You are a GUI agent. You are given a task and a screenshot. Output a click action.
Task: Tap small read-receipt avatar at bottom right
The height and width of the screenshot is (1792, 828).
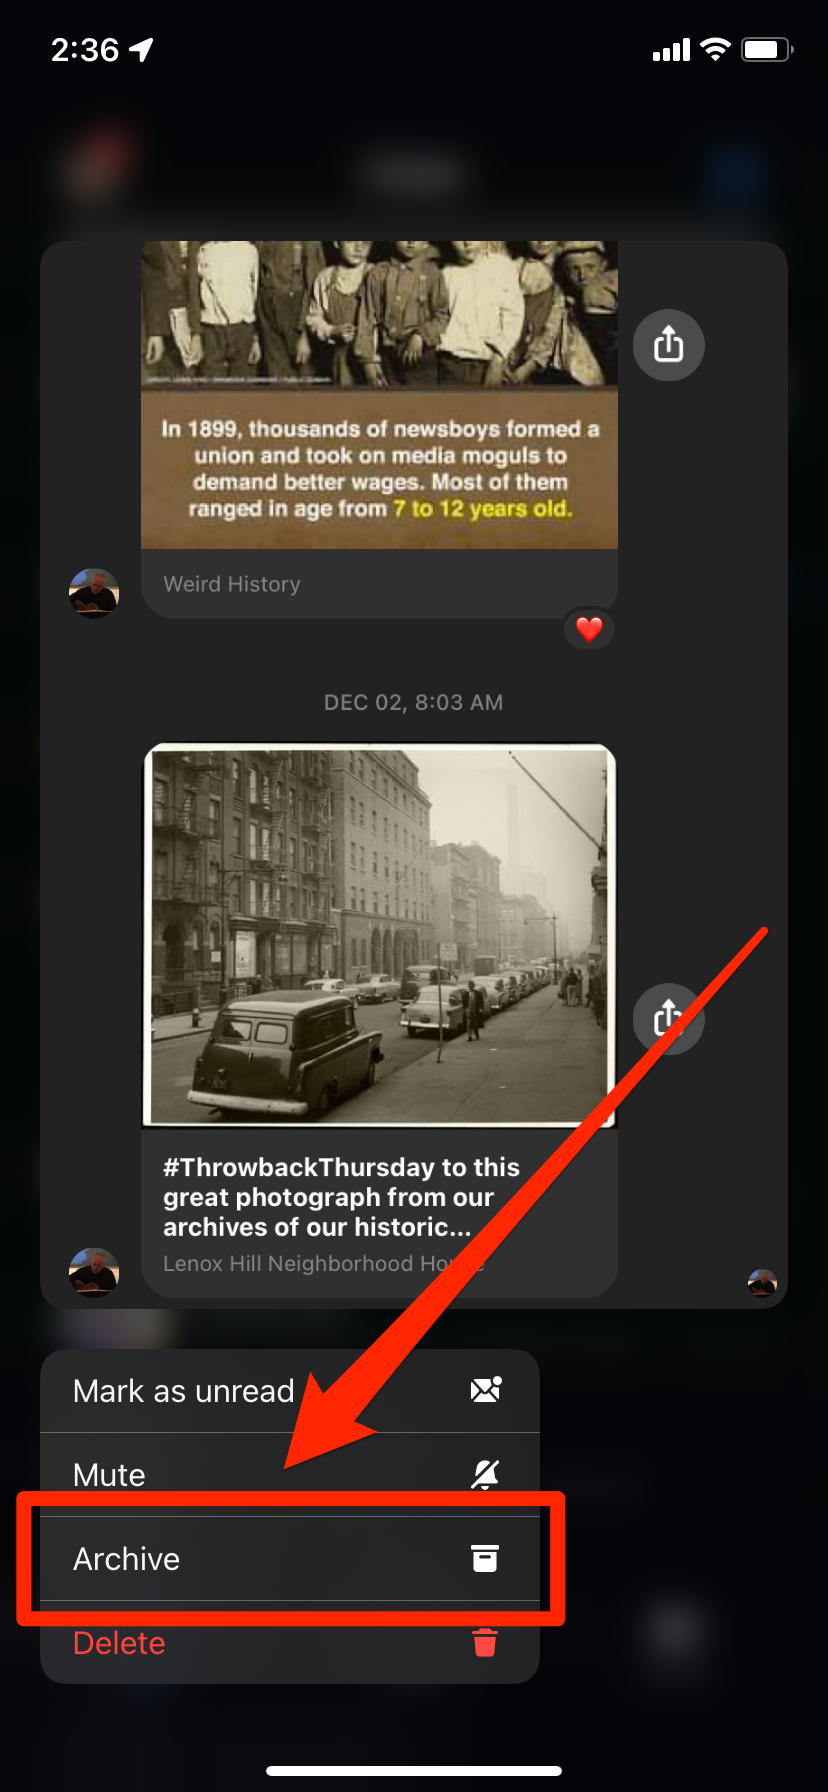pyautogui.click(x=762, y=1283)
